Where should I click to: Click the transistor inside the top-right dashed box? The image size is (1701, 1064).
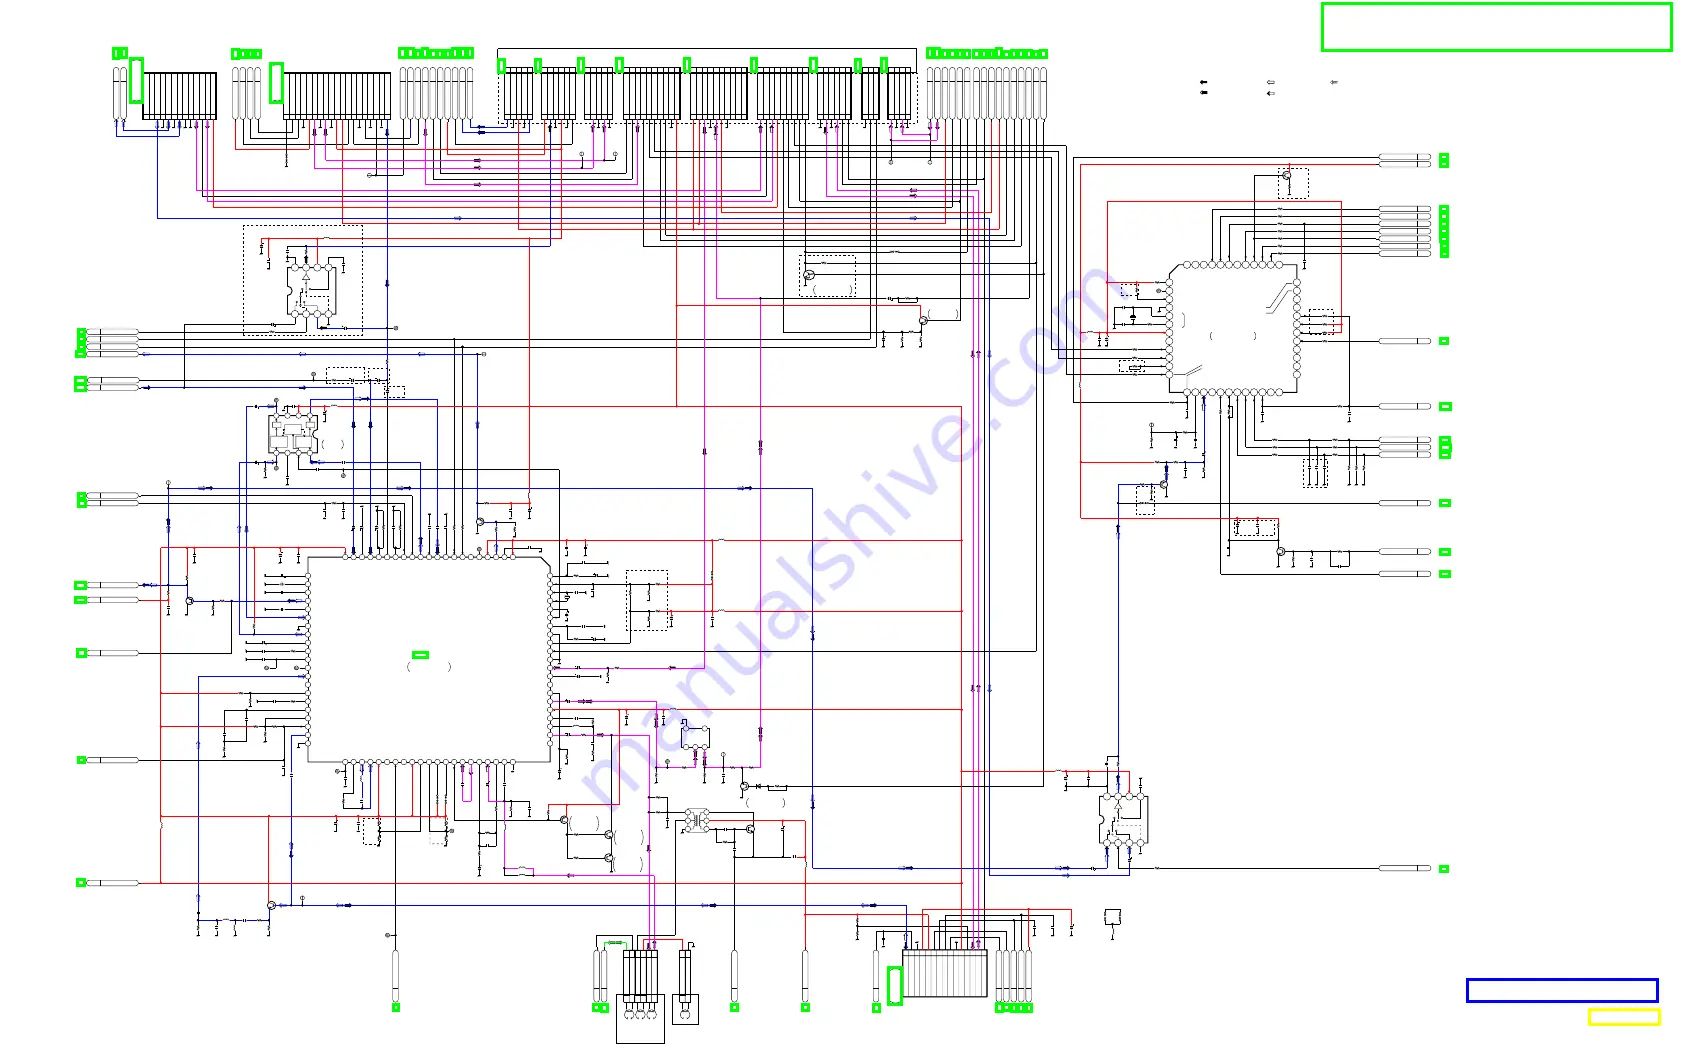point(1287,176)
